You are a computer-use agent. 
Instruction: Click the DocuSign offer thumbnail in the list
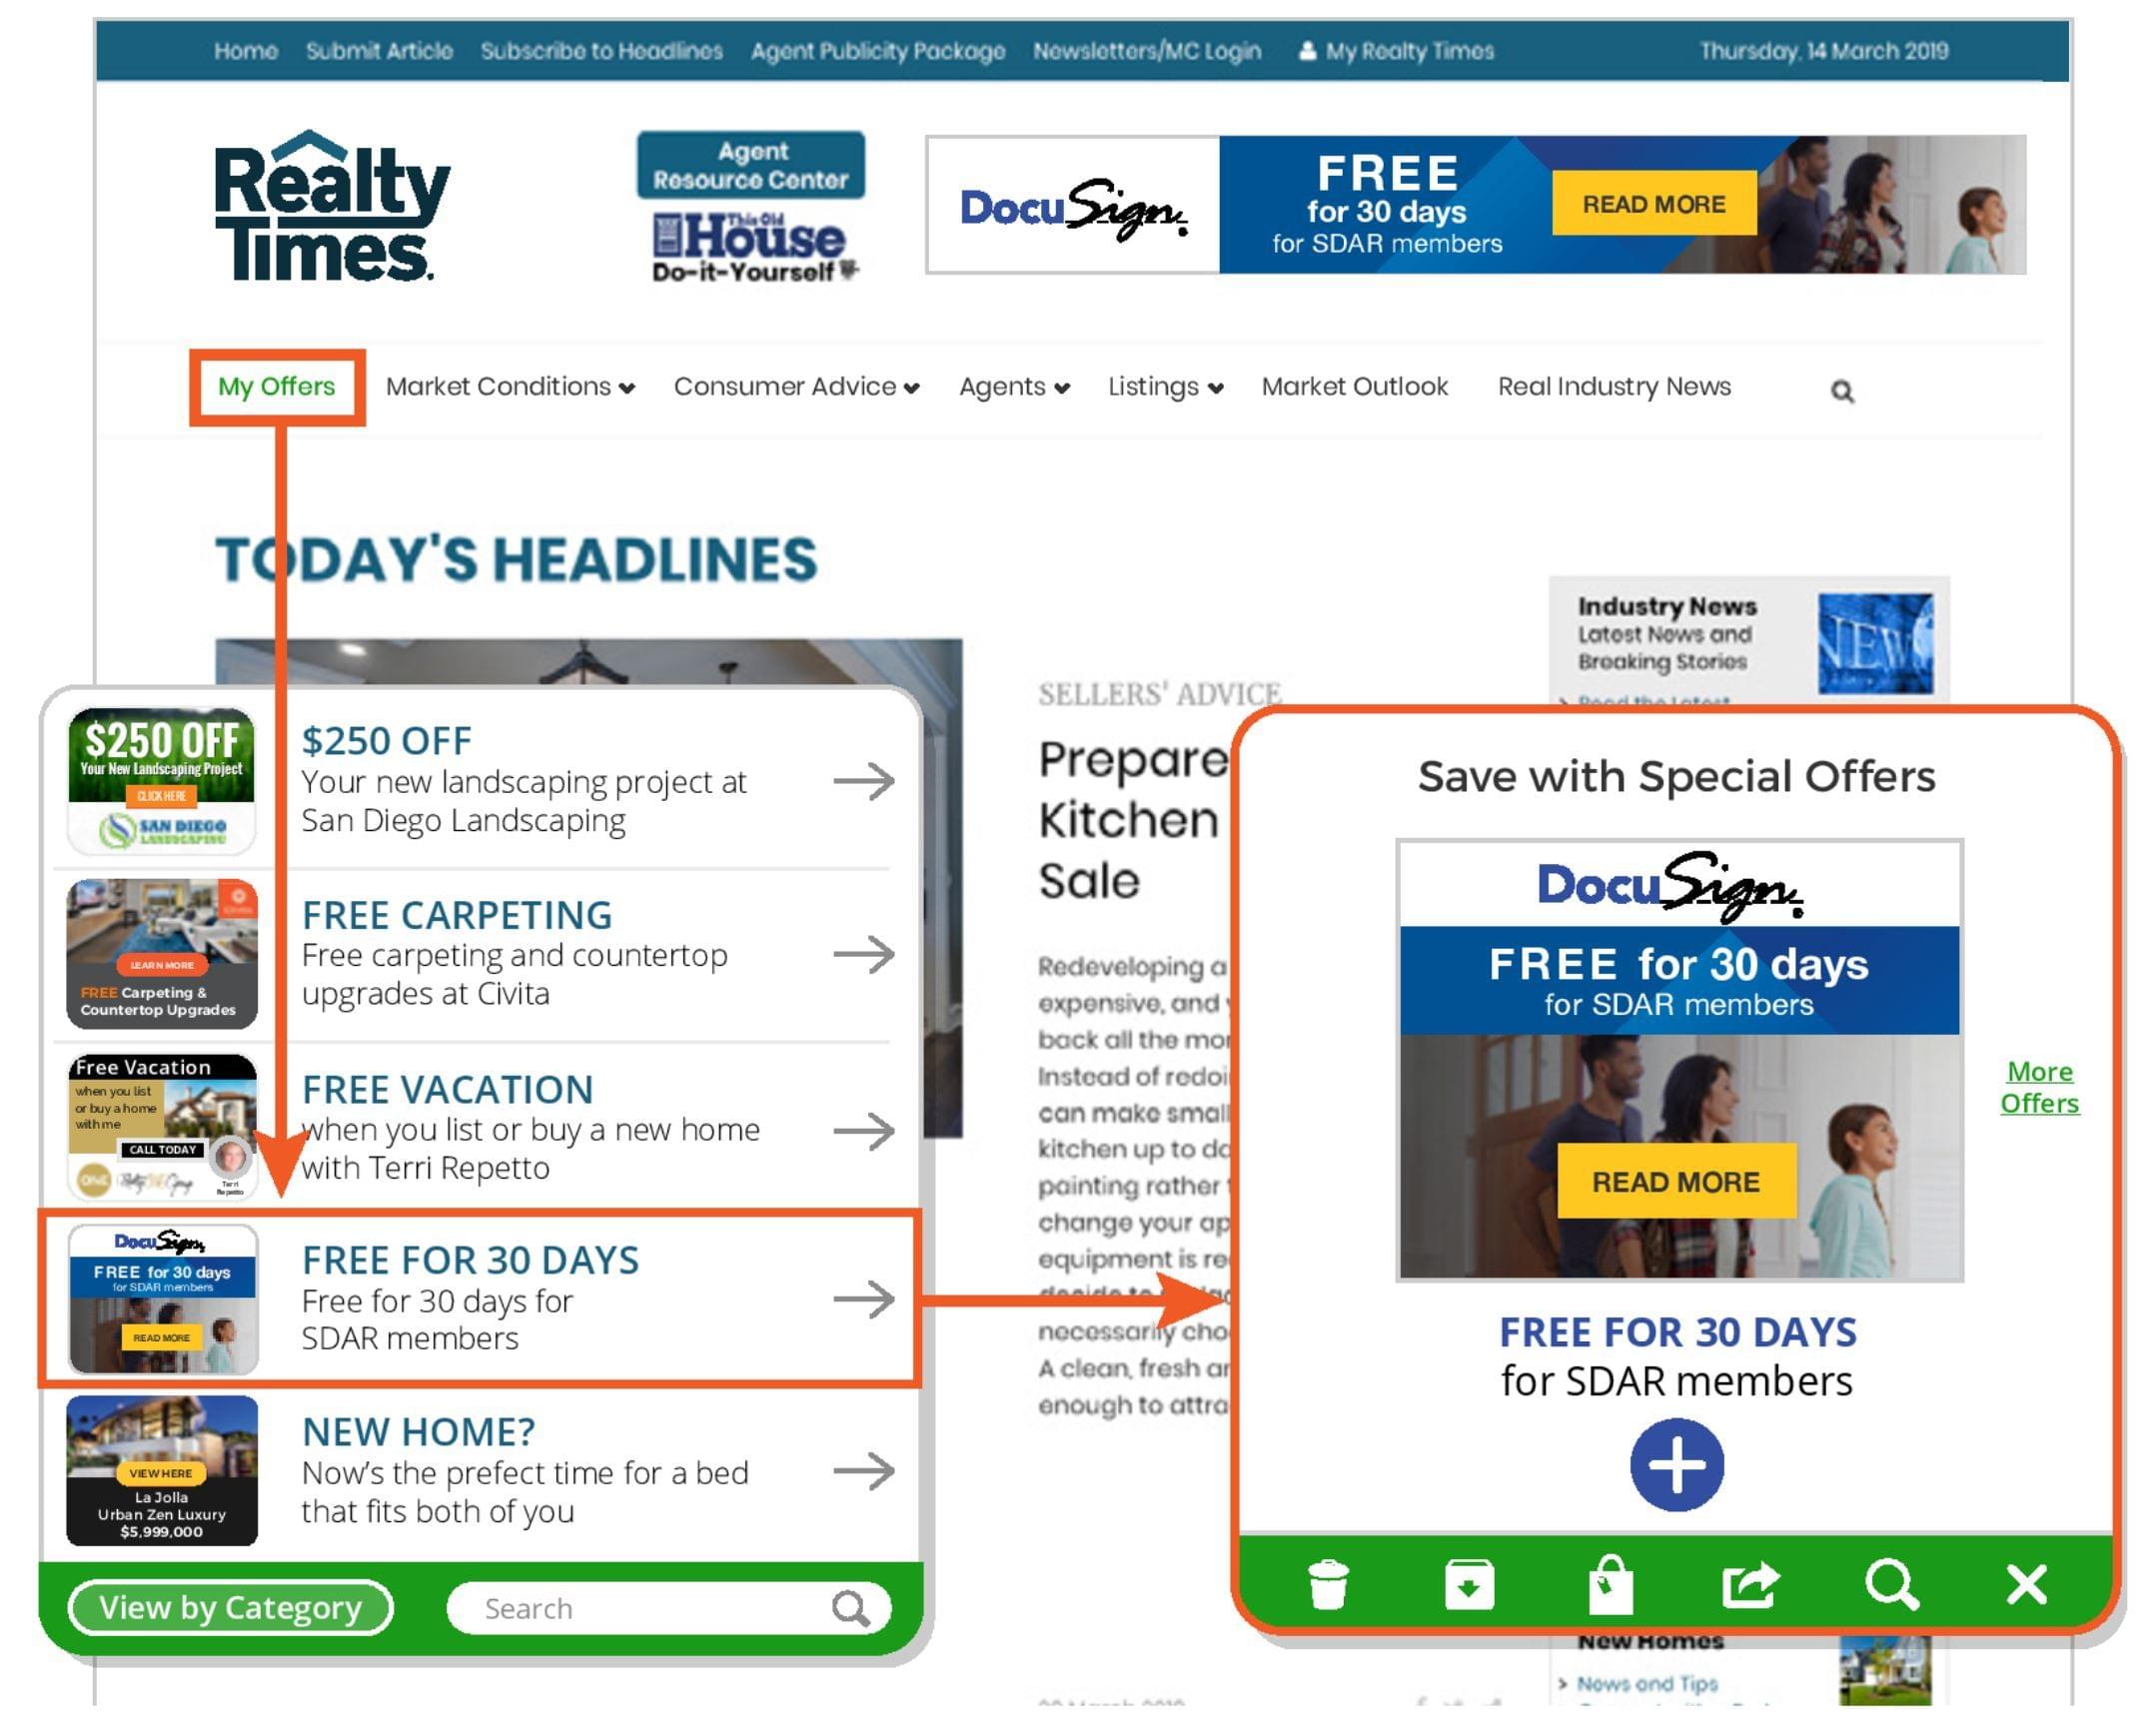[x=161, y=1299]
